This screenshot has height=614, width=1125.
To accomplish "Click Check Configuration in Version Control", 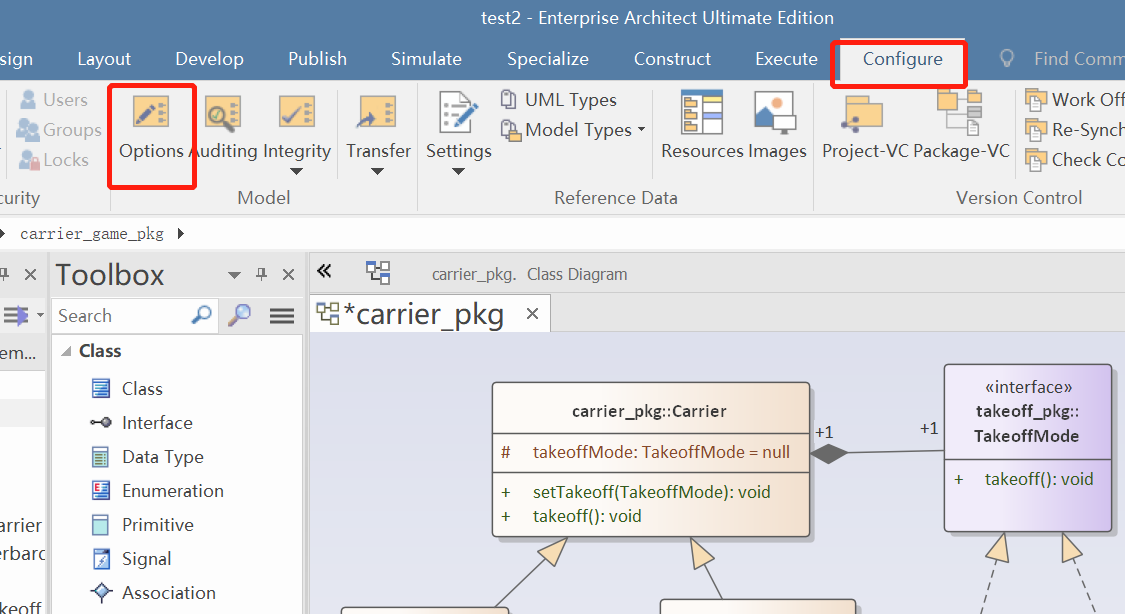I will coord(1074,160).
